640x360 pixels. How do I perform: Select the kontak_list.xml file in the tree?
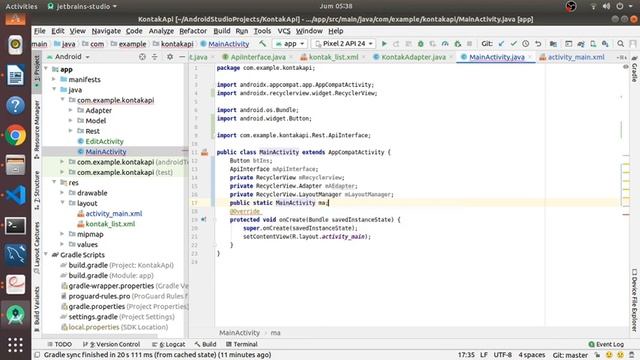(110, 224)
